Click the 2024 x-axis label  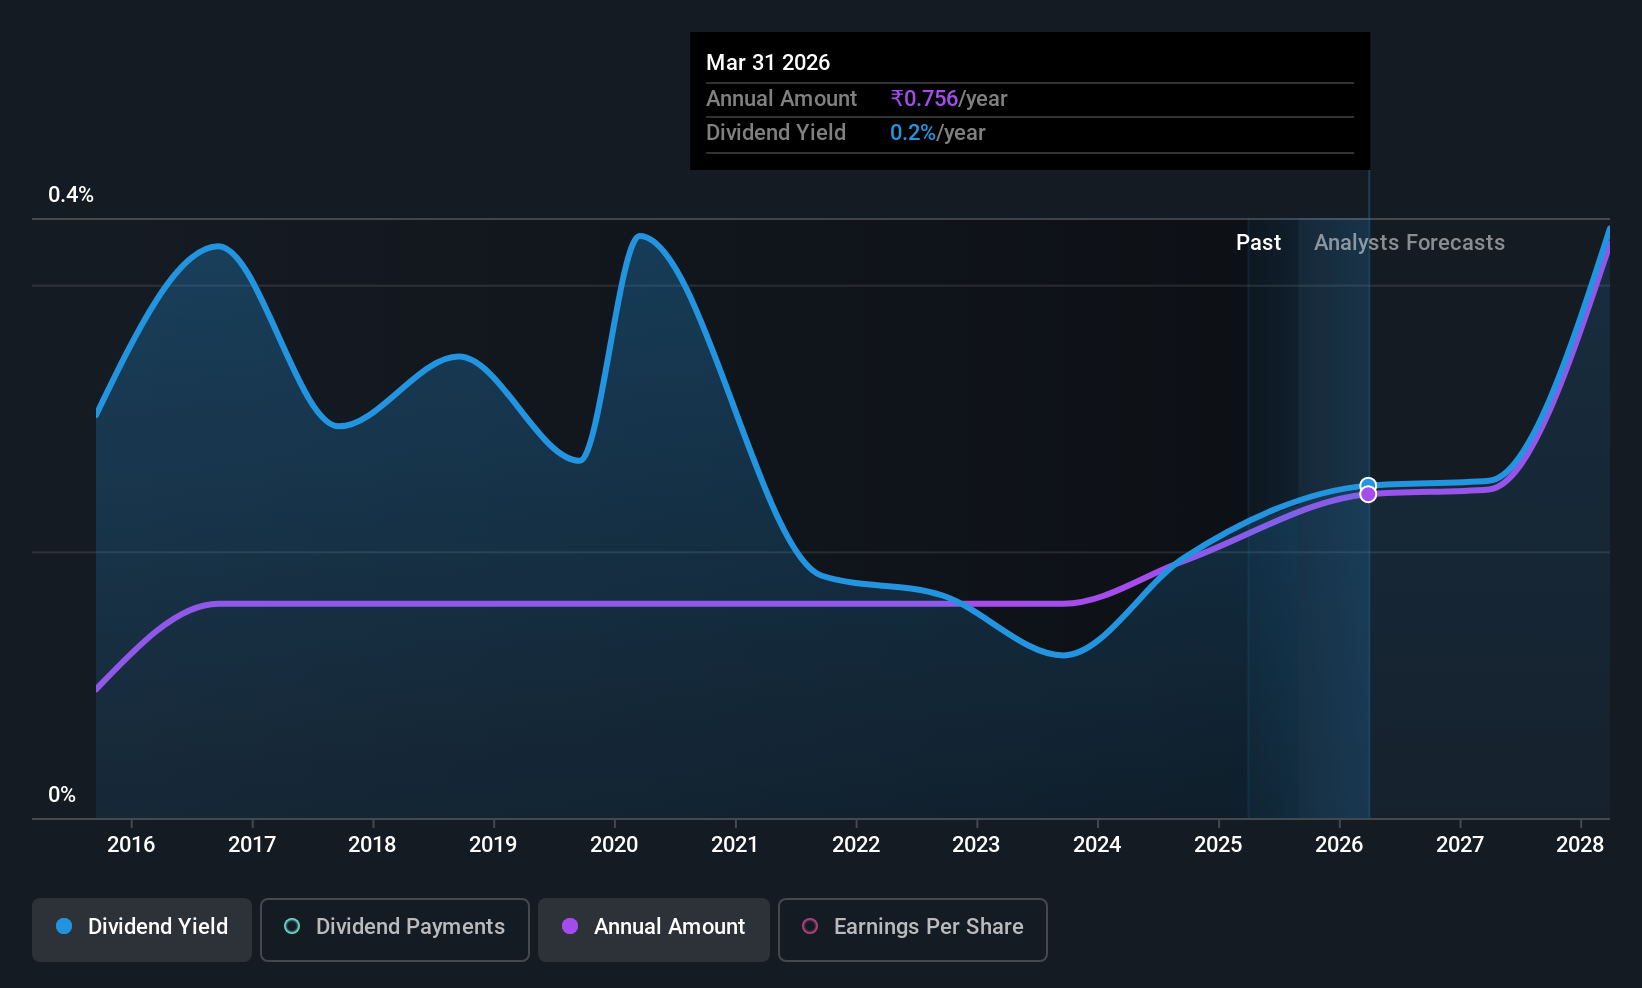[x=1097, y=845]
